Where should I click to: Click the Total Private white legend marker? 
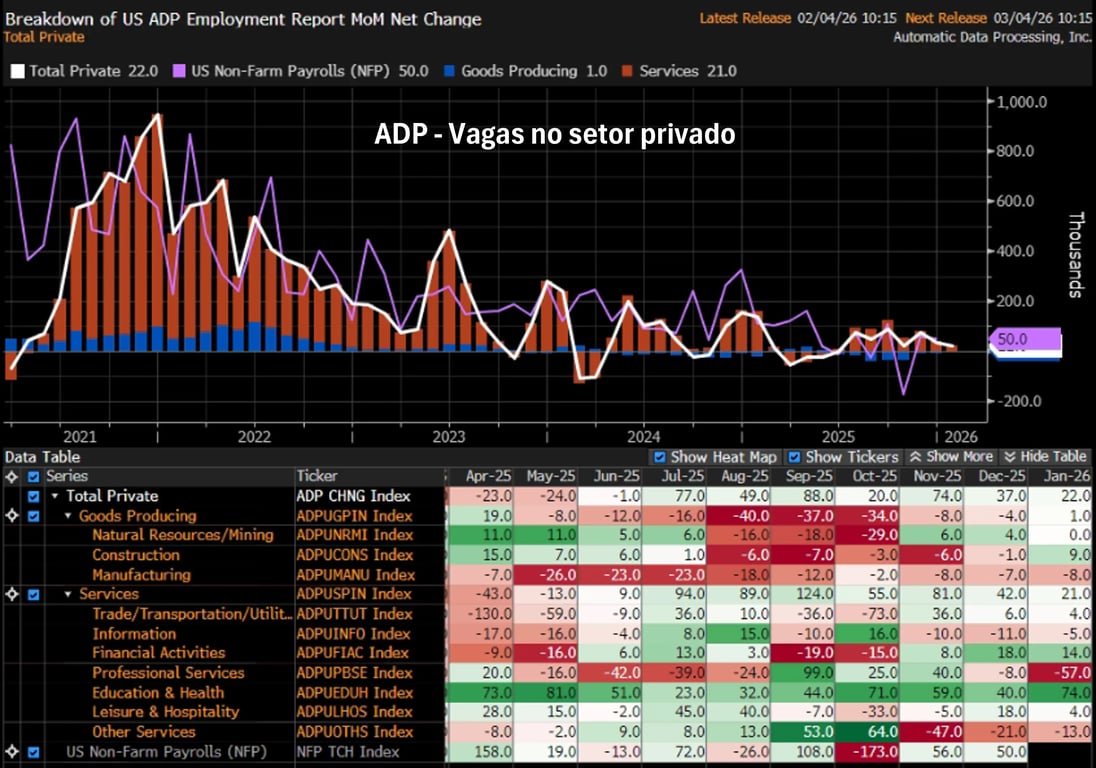[x=16, y=71]
